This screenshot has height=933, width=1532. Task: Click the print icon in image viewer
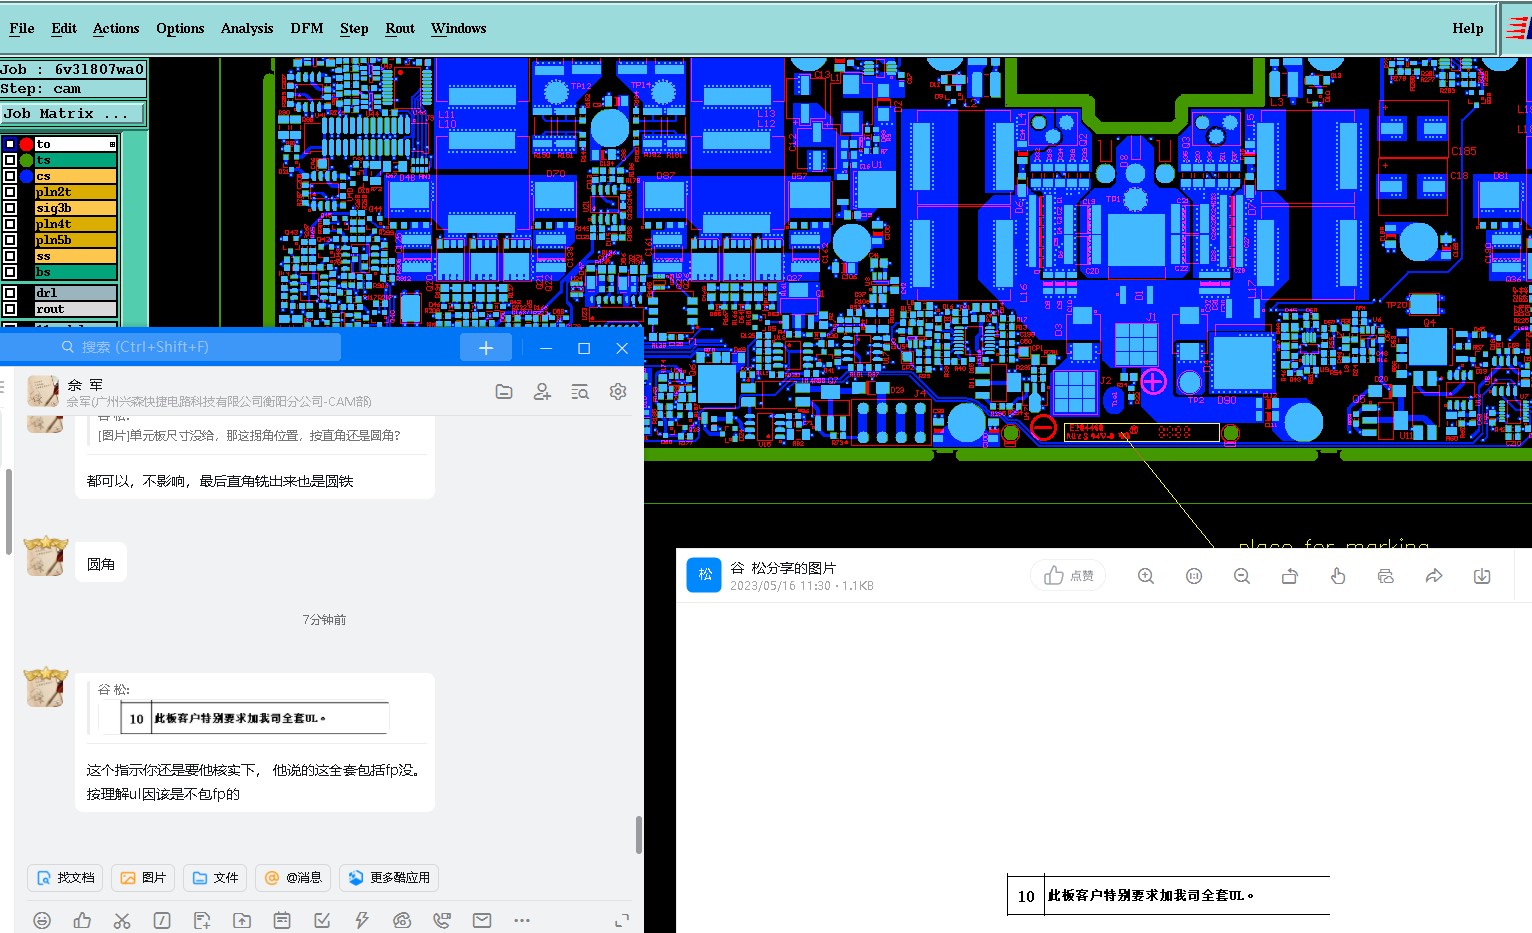pos(1386,576)
